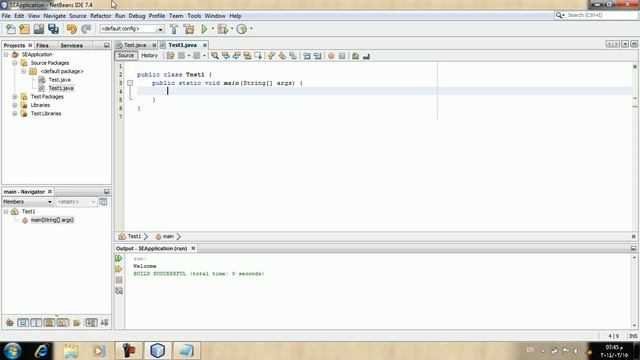Toggle Show Inherited Members in Navigator
The width and height of the screenshot is (640, 360).
(x=10, y=322)
